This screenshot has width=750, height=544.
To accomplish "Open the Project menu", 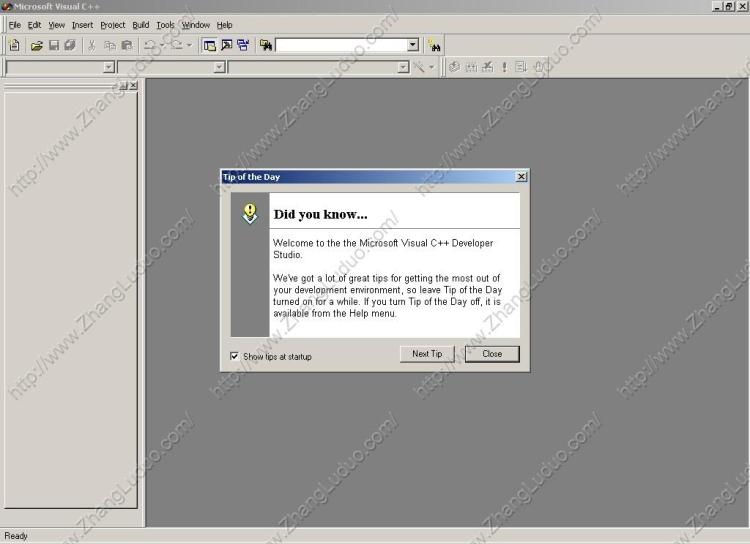I will coord(112,25).
